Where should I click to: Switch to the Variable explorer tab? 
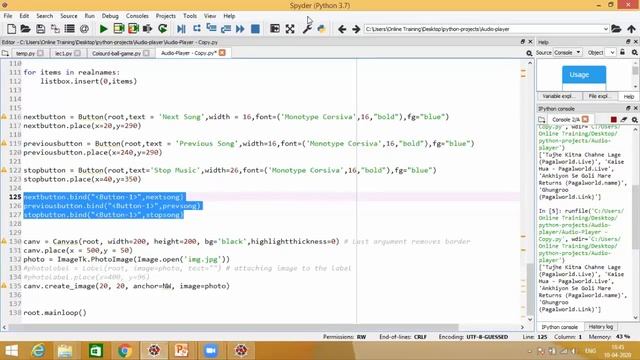(558, 96)
